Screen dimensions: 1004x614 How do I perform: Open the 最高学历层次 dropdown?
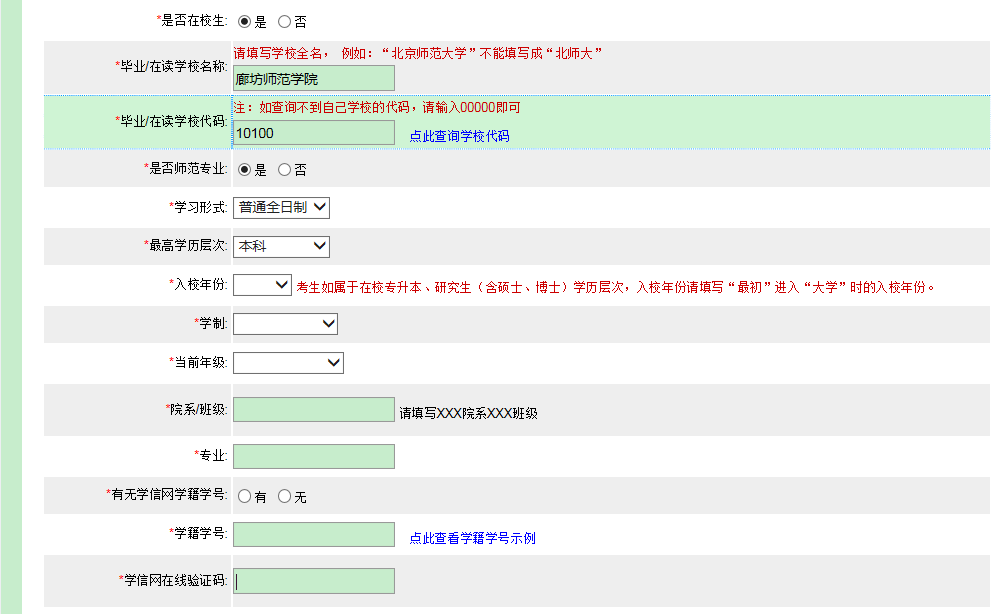pyautogui.click(x=281, y=246)
